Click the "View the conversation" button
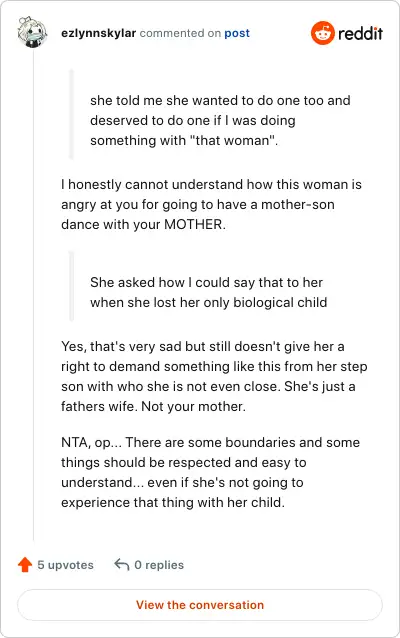This screenshot has height=638, width=400. [200, 605]
